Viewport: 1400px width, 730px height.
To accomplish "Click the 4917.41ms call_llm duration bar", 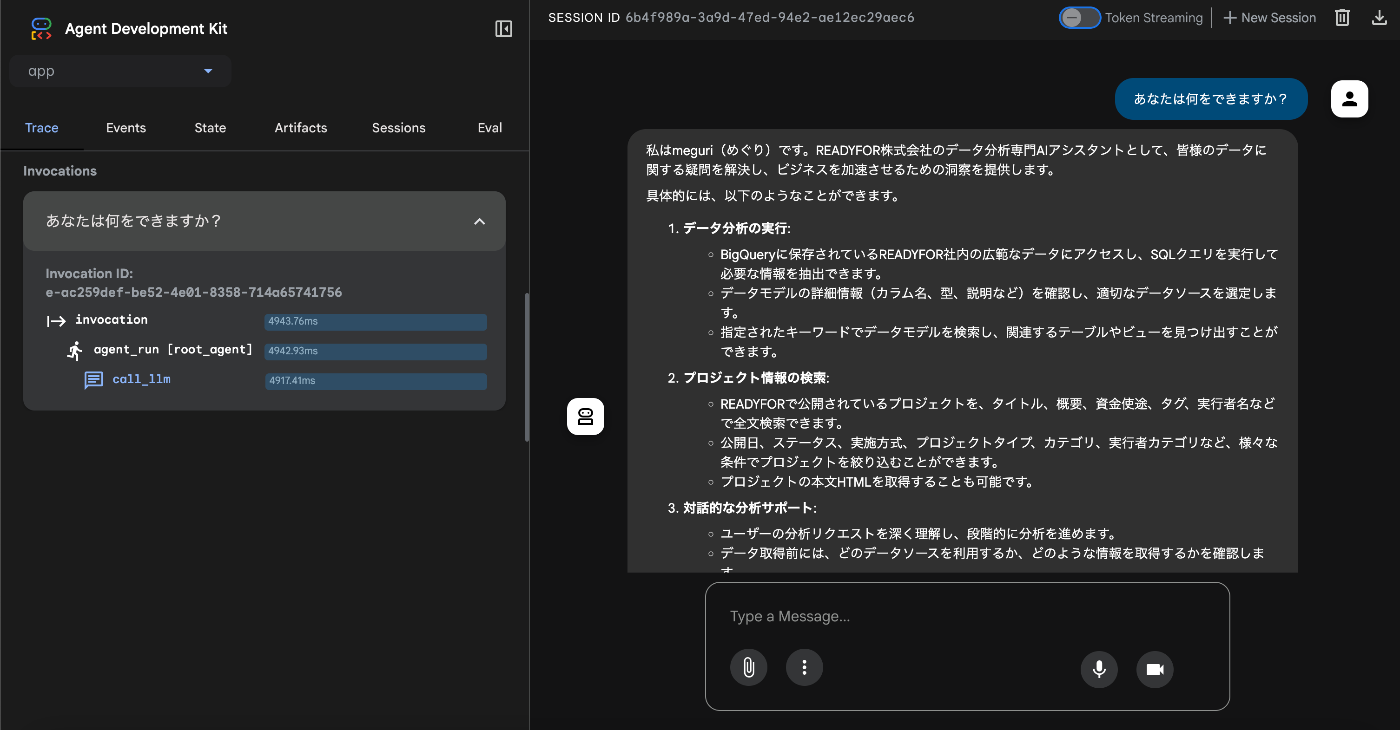I will pos(375,382).
